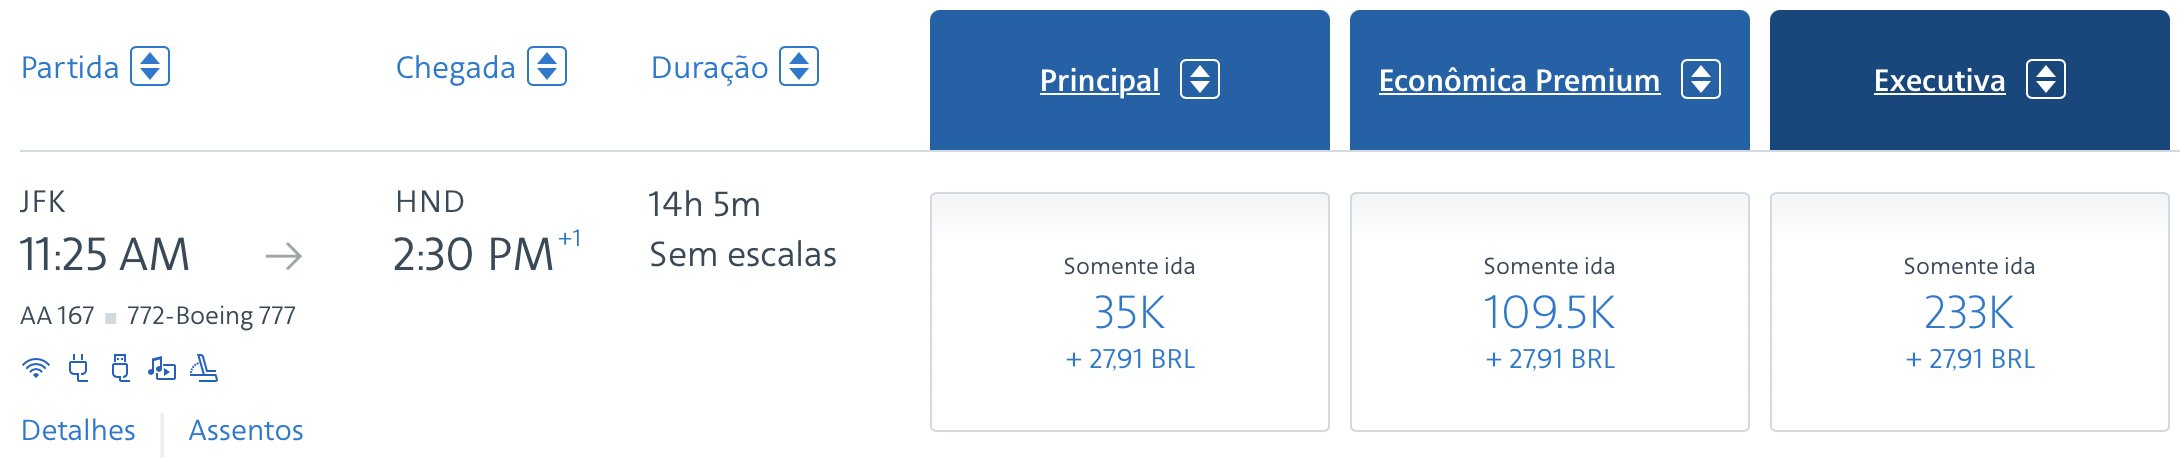Click the sort arrows beside Chegada
2182x458 pixels.
click(x=547, y=66)
